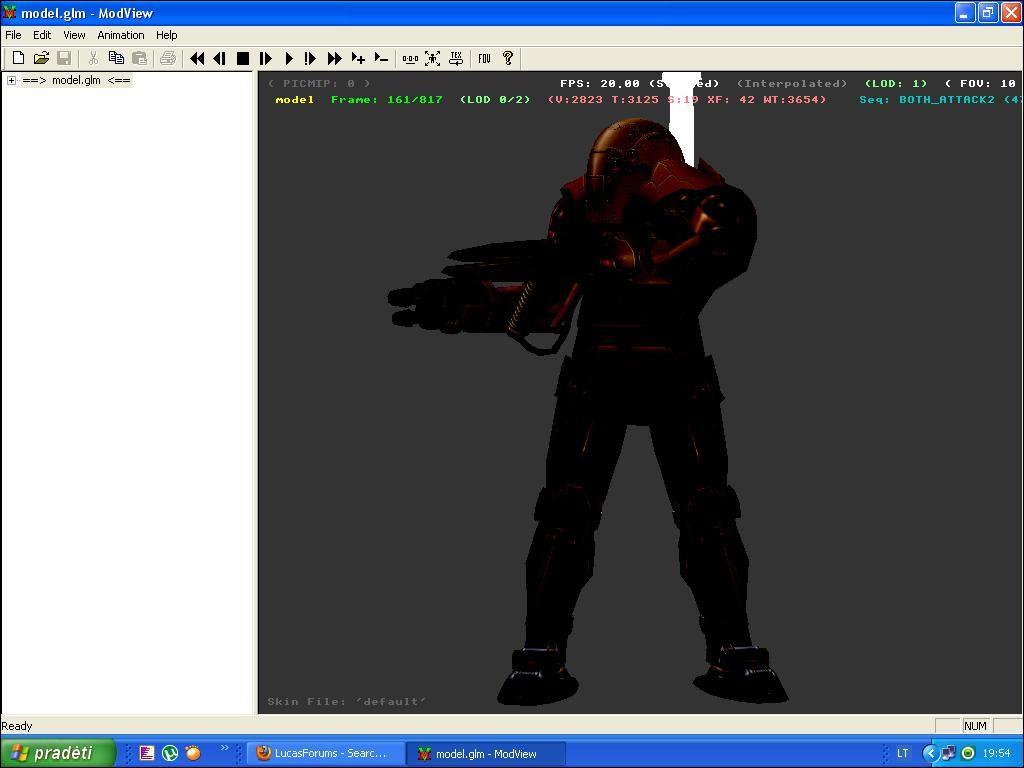Open the pradėti Start menu
The width and height of the screenshot is (1024, 768).
coord(57,753)
